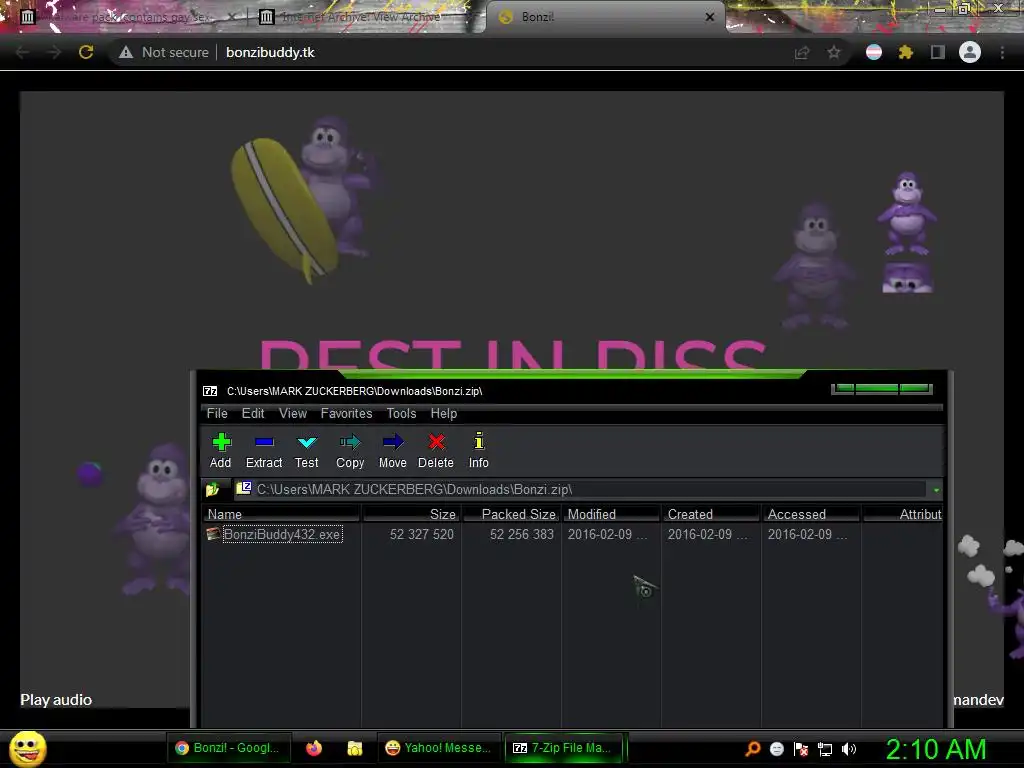Open the File menu in 7-Zip
The height and width of the screenshot is (768, 1024).
click(217, 413)
